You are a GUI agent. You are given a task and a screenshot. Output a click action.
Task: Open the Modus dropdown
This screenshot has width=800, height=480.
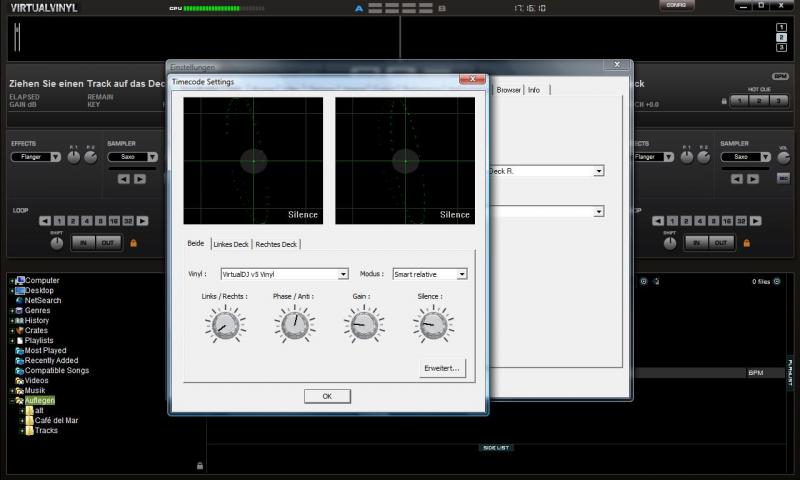(x=462, y=274)
